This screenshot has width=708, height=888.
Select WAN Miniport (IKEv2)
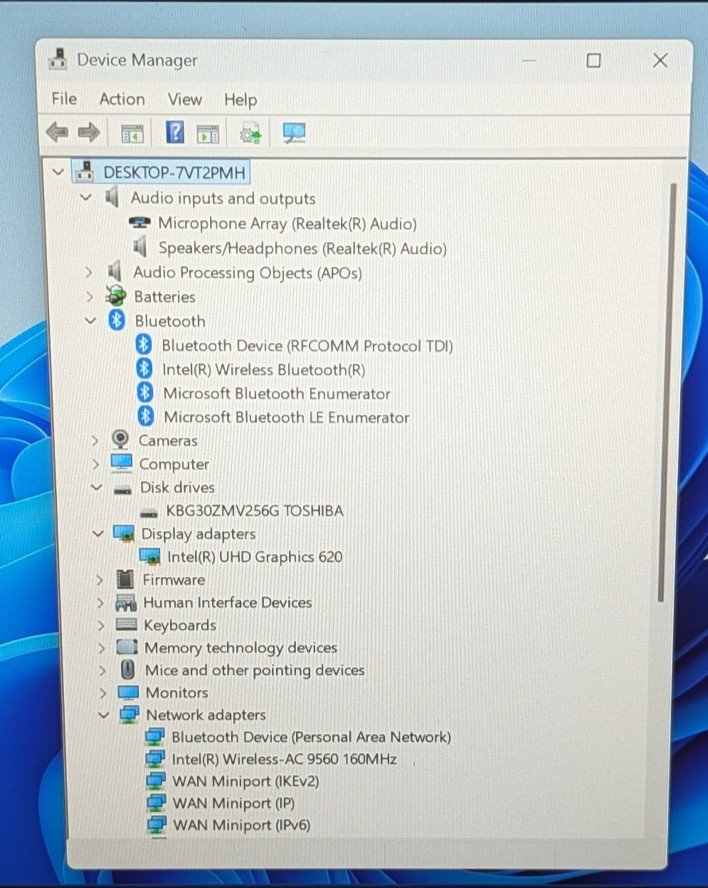[245, 781]
